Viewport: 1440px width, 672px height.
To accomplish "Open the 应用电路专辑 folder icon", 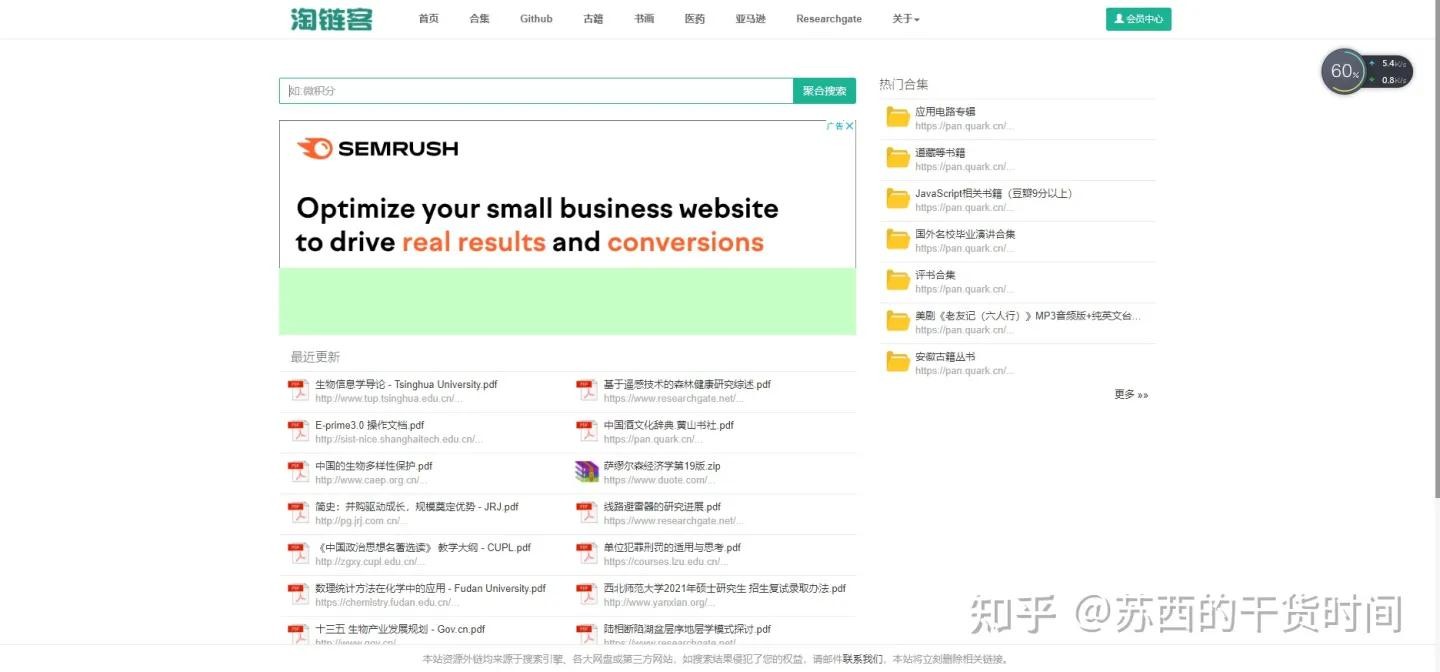I will [897, 118].
